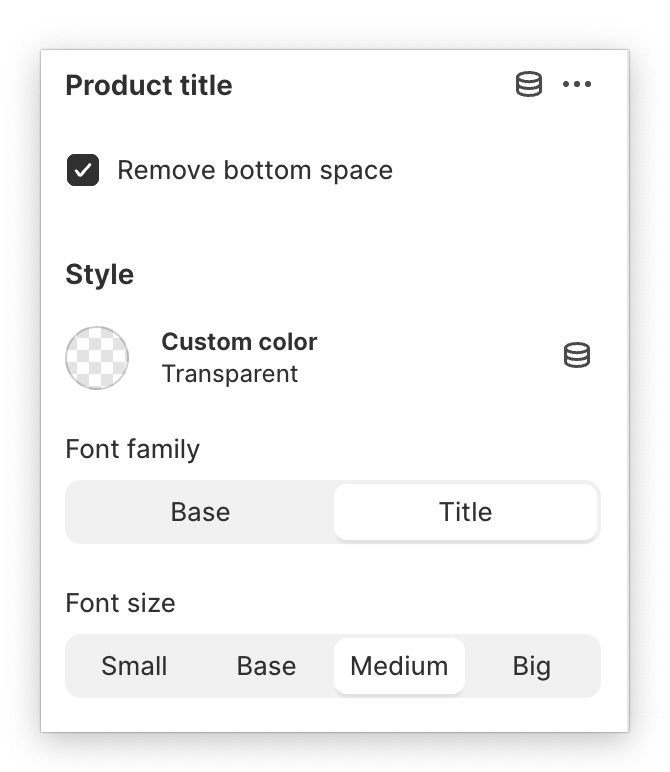Image resolution: width=670 pixels, height=772 pixels.
Task: Click the Font size label
Action: tap(120, 603)
